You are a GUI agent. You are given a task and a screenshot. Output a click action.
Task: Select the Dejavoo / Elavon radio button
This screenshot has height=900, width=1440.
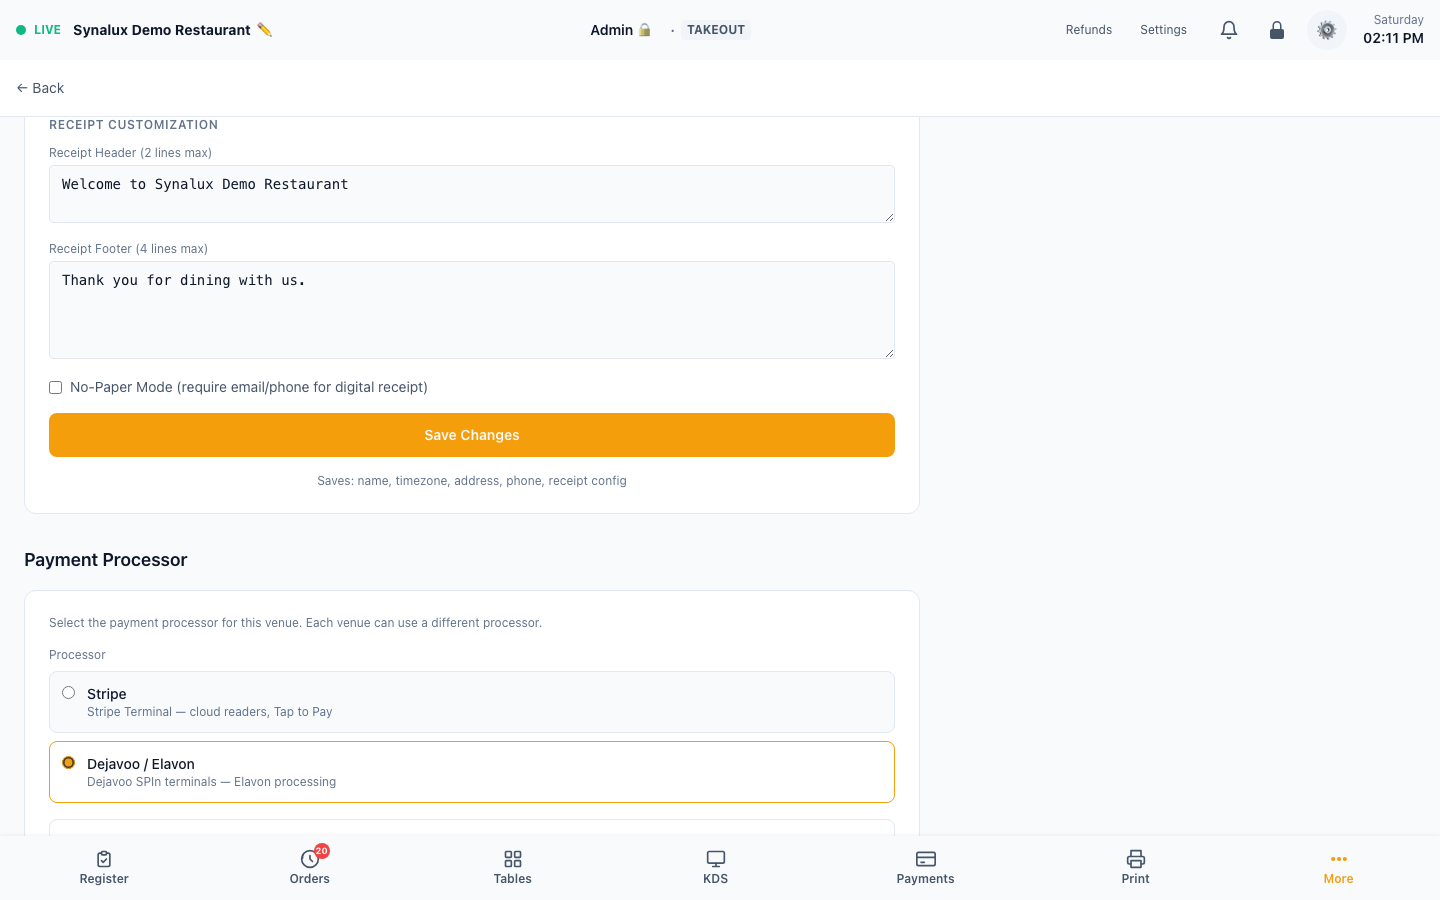click(69, 762)
